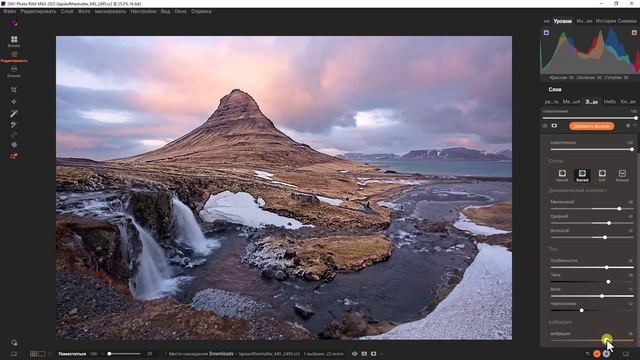Toggle filter visibility icon right of Добавить фильтр

click(628, 126)
